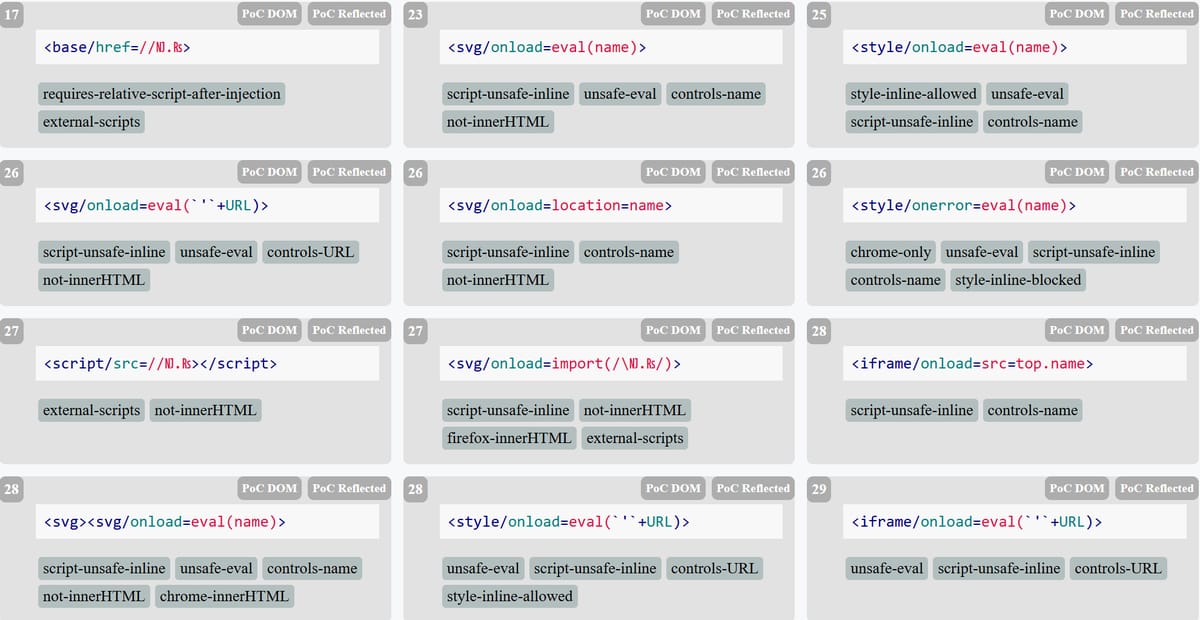The image size is (1200, 620).
Task: Open PoC DOM for the base/href payload
Action: [x=270, y=14]
